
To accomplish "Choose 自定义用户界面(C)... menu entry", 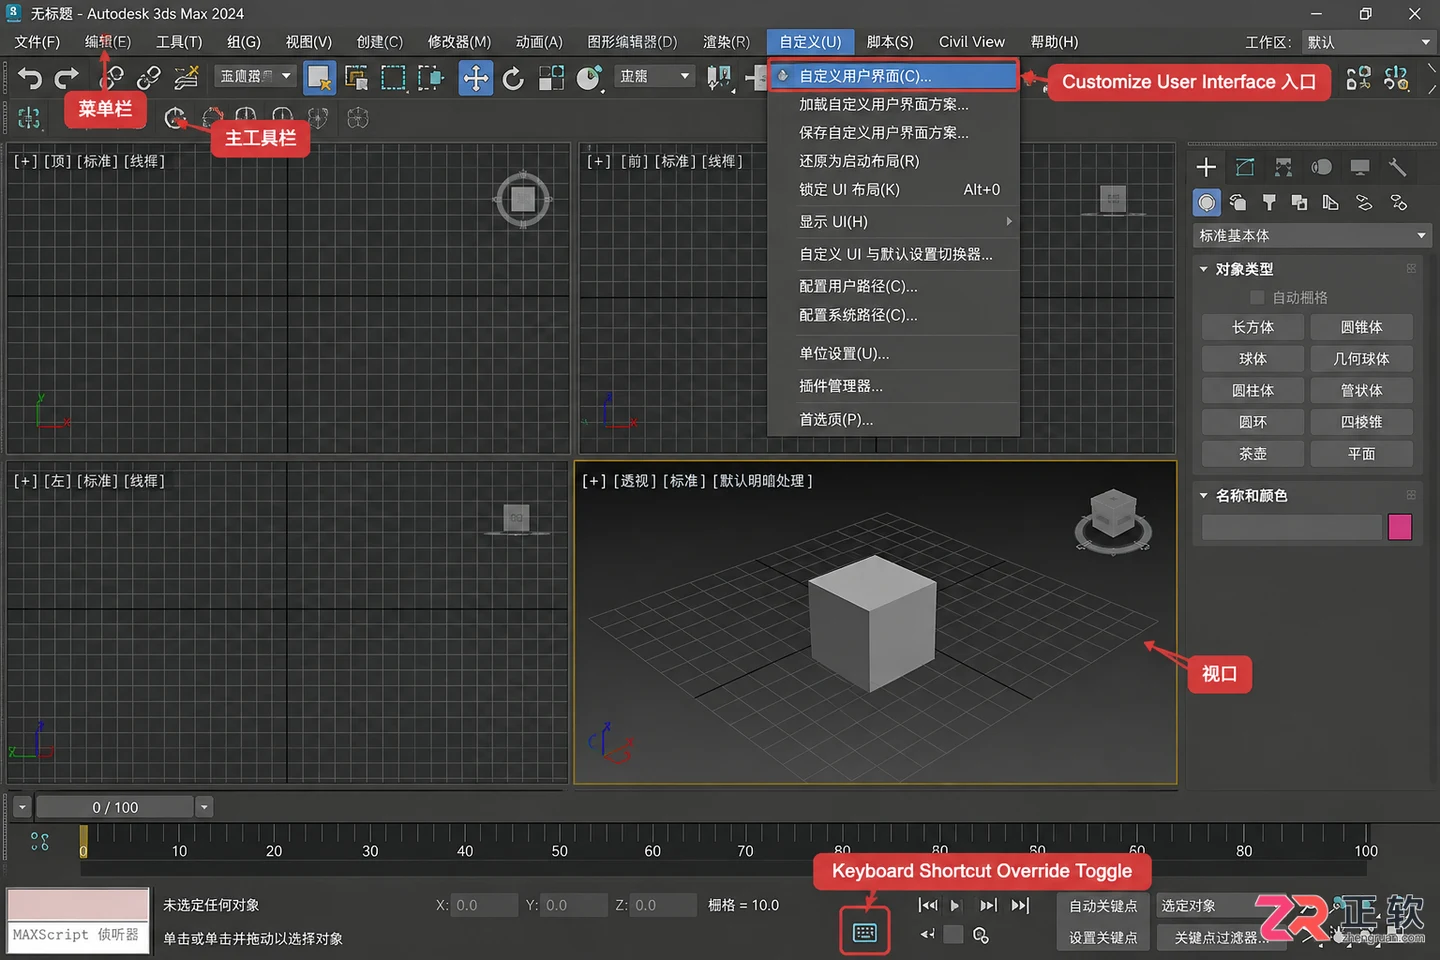I will tap(893, 76).
